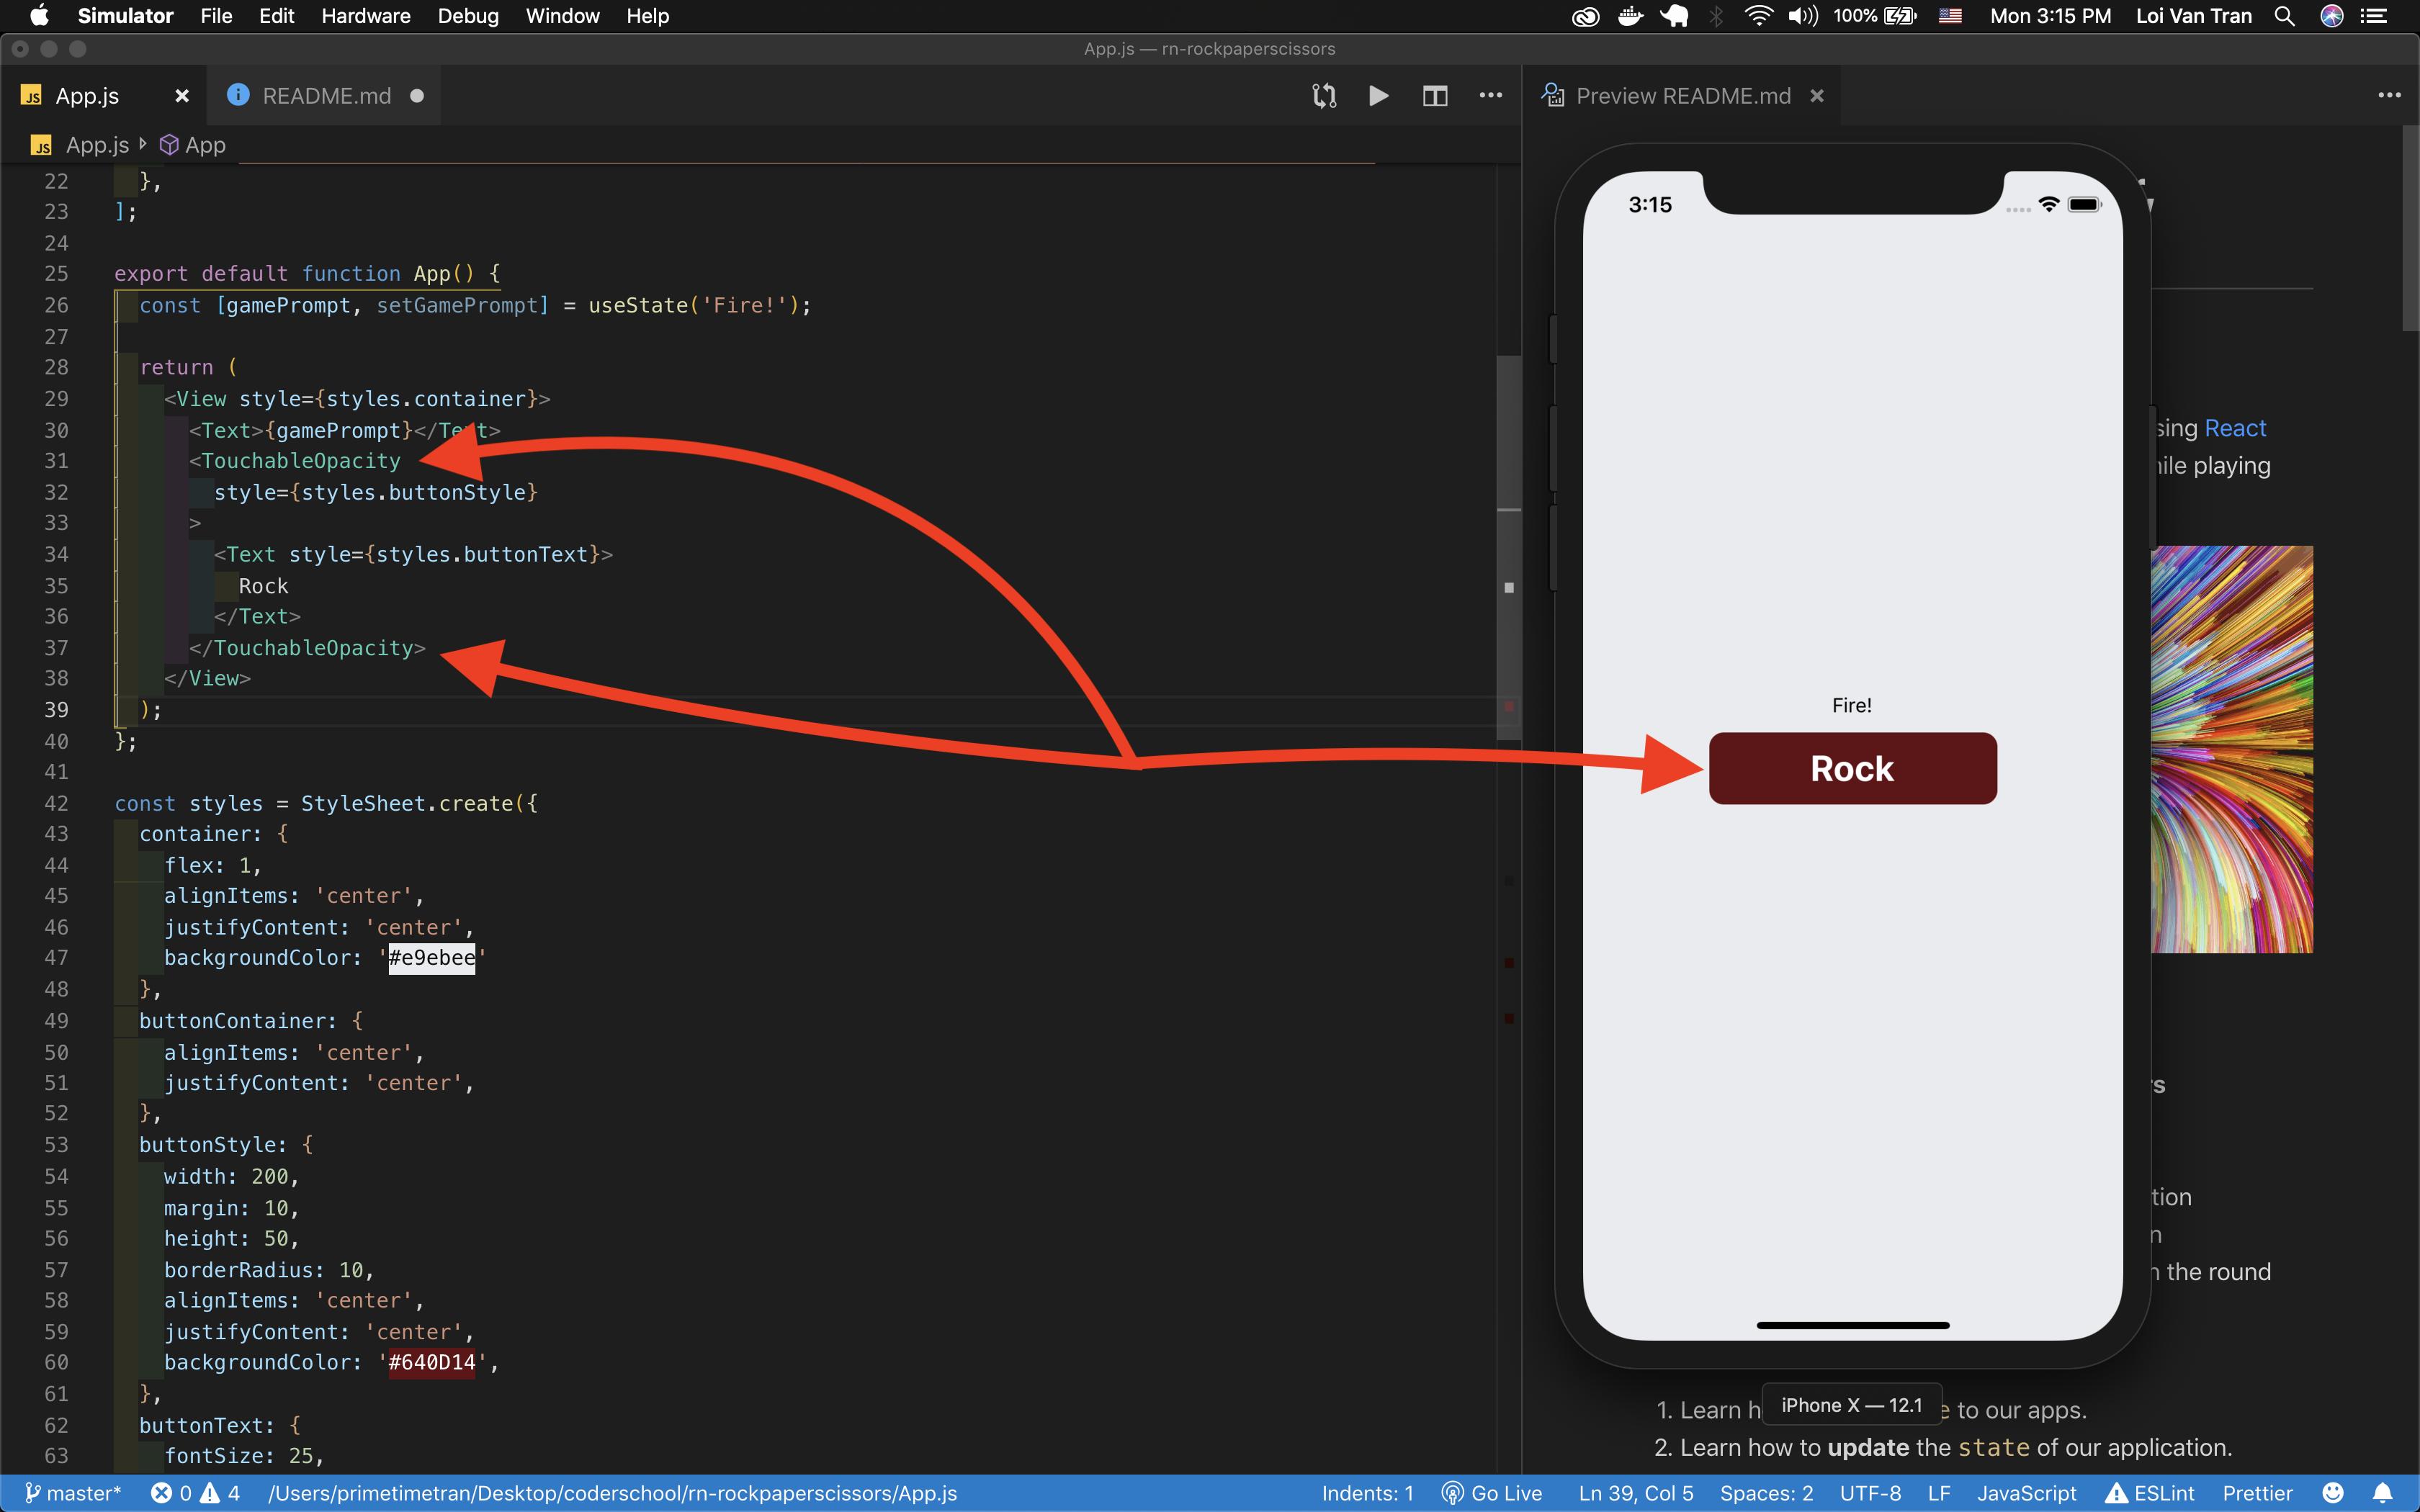Screen dimensions: 2420x1512
Task: Click the Siri icon in menu bar
Action: (2332, 16)
